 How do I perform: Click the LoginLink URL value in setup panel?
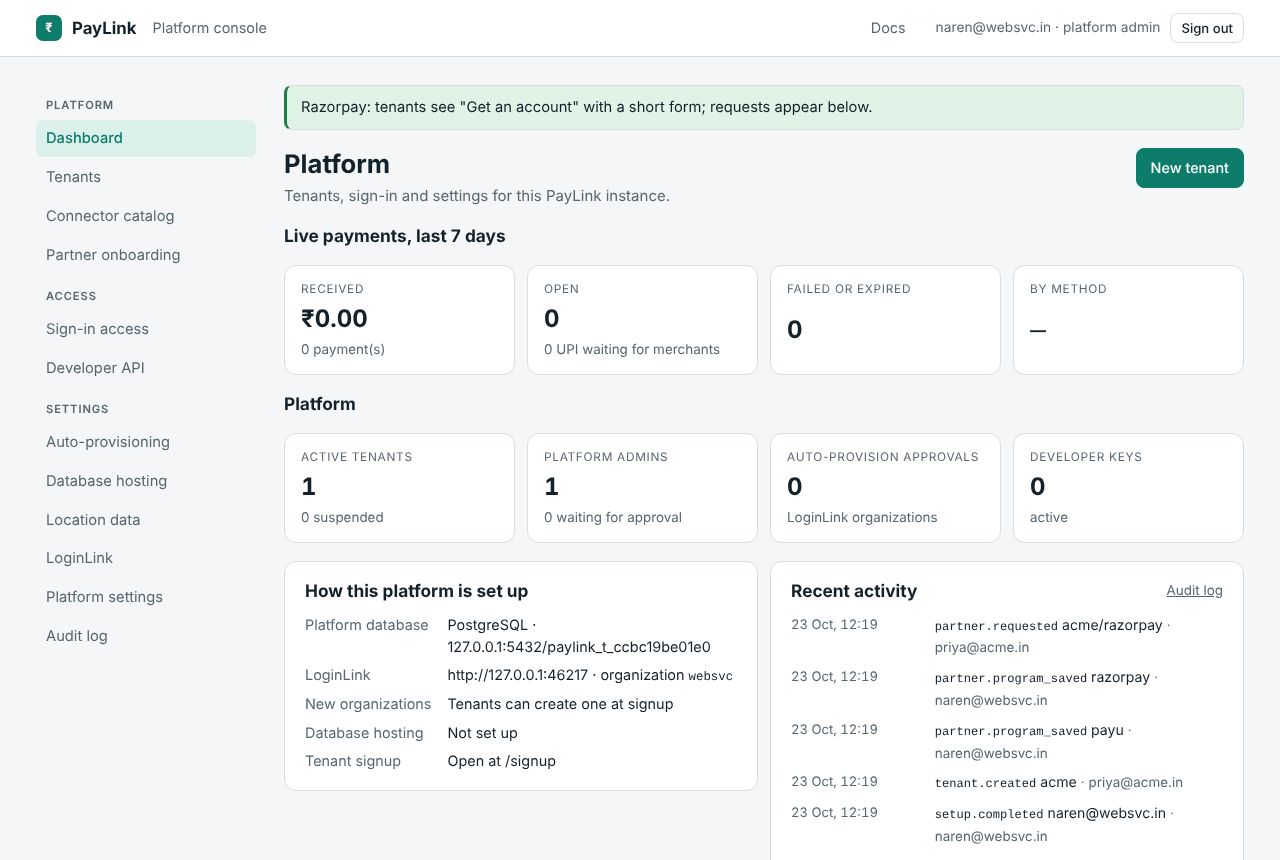(x=590, y=675)
